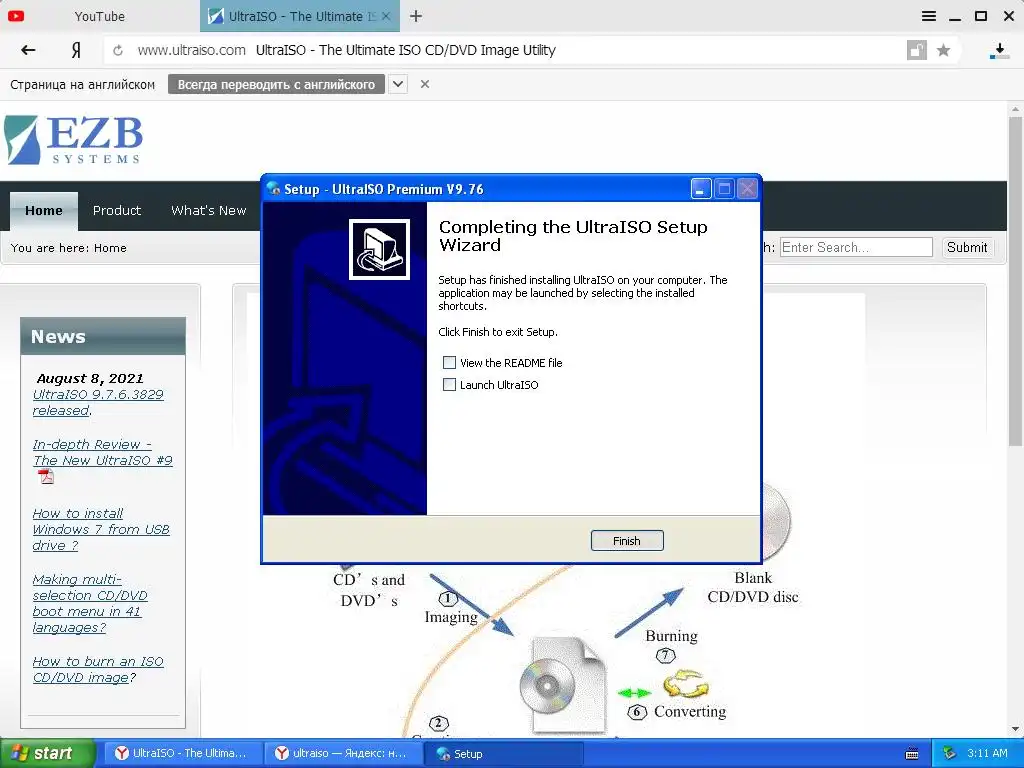This screenshot has height=768, width=1024.
Task: Open the Product menu item
Action: click(x=117, y=210)
